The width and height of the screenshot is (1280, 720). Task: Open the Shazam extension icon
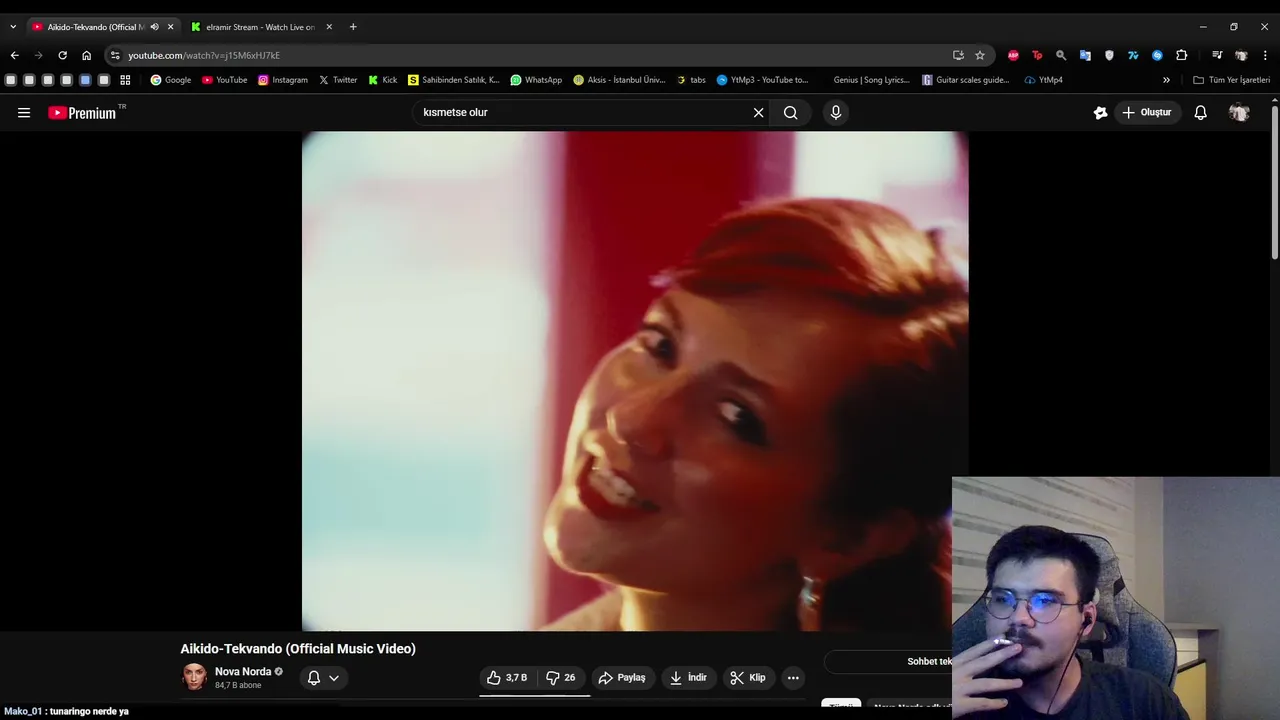[x=1157, y=55]
